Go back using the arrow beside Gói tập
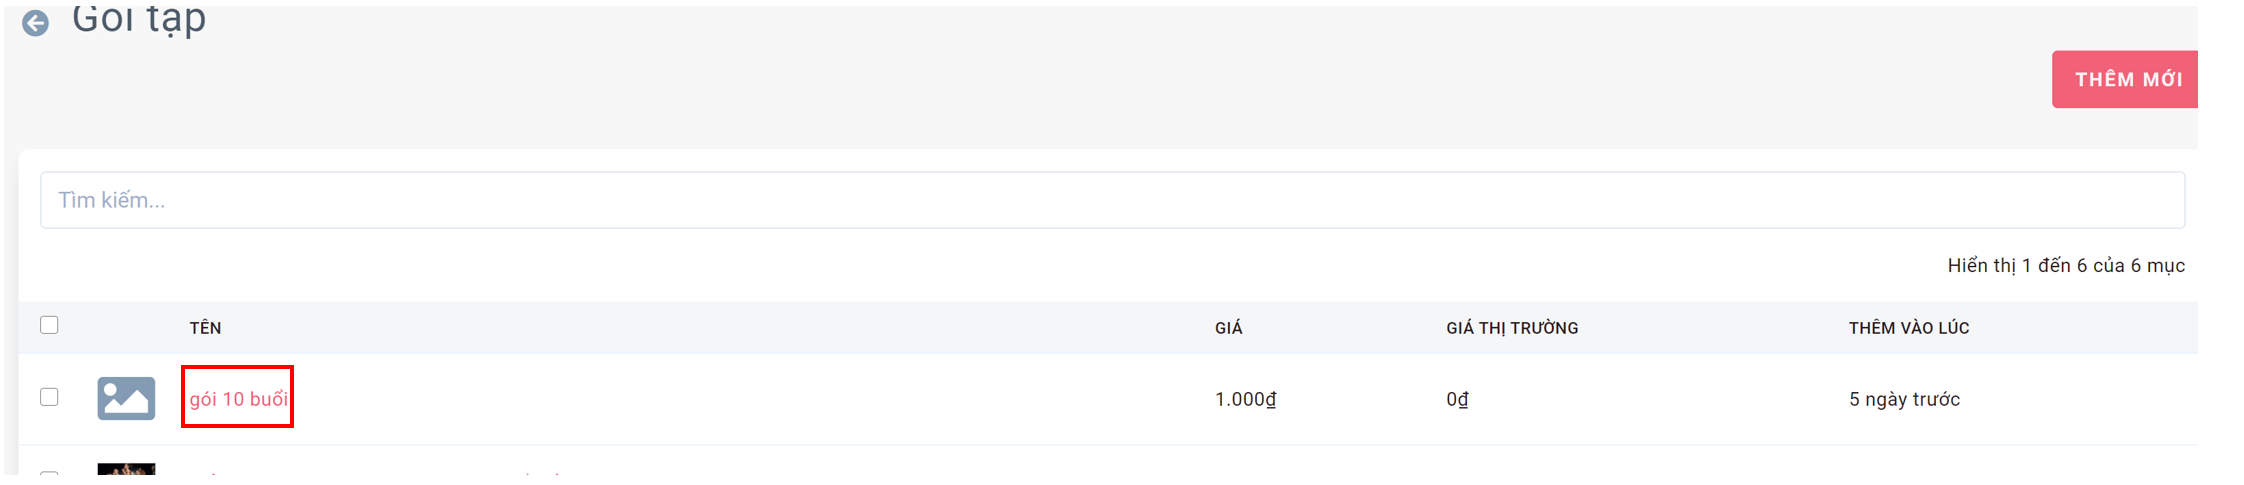 pos(36,23)
